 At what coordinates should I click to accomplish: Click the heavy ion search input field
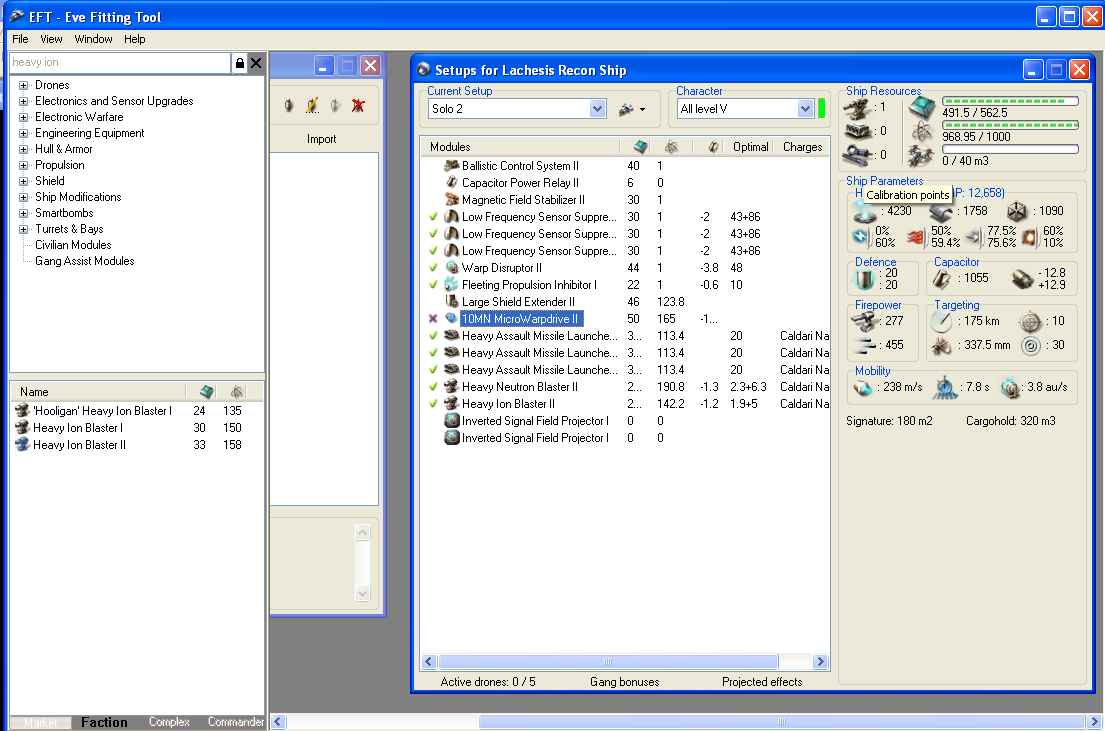[x=120, y=63]
